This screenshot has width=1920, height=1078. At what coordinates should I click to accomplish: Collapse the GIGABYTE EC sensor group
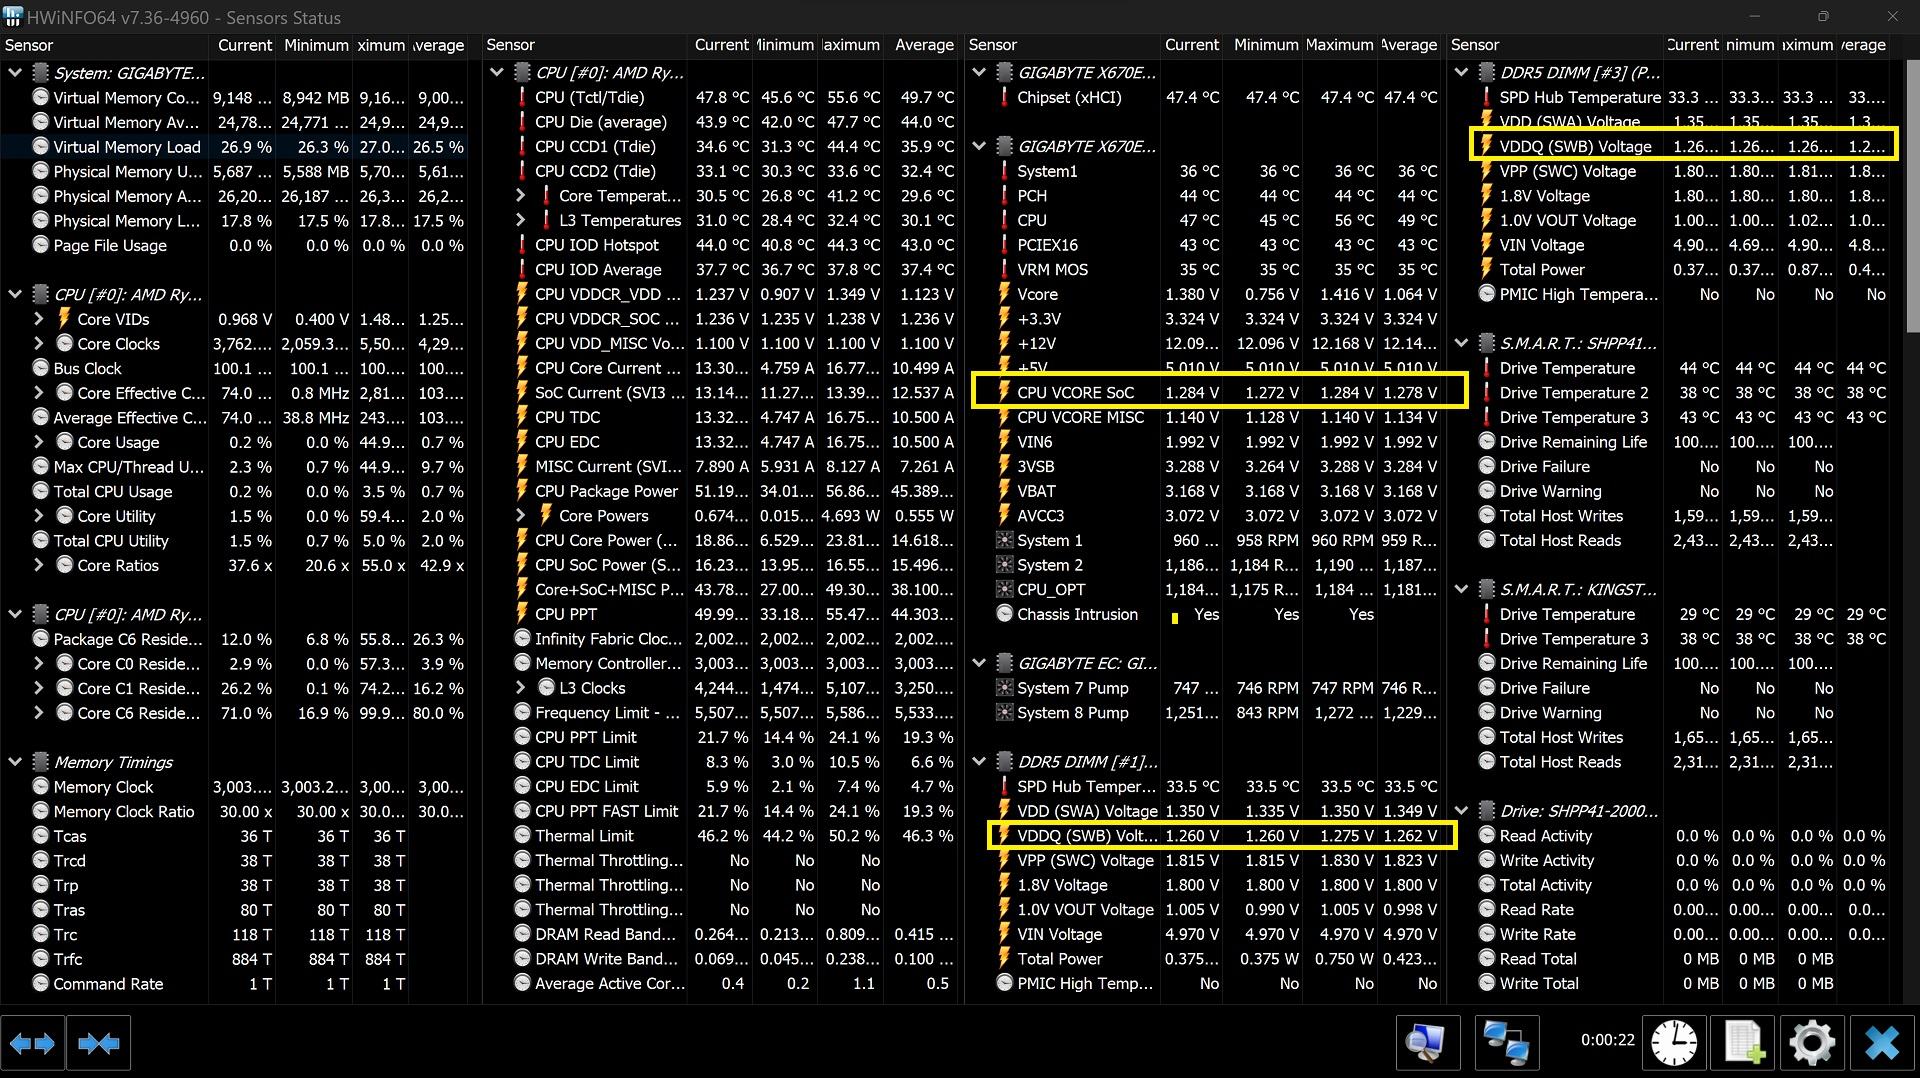(979, 663)
